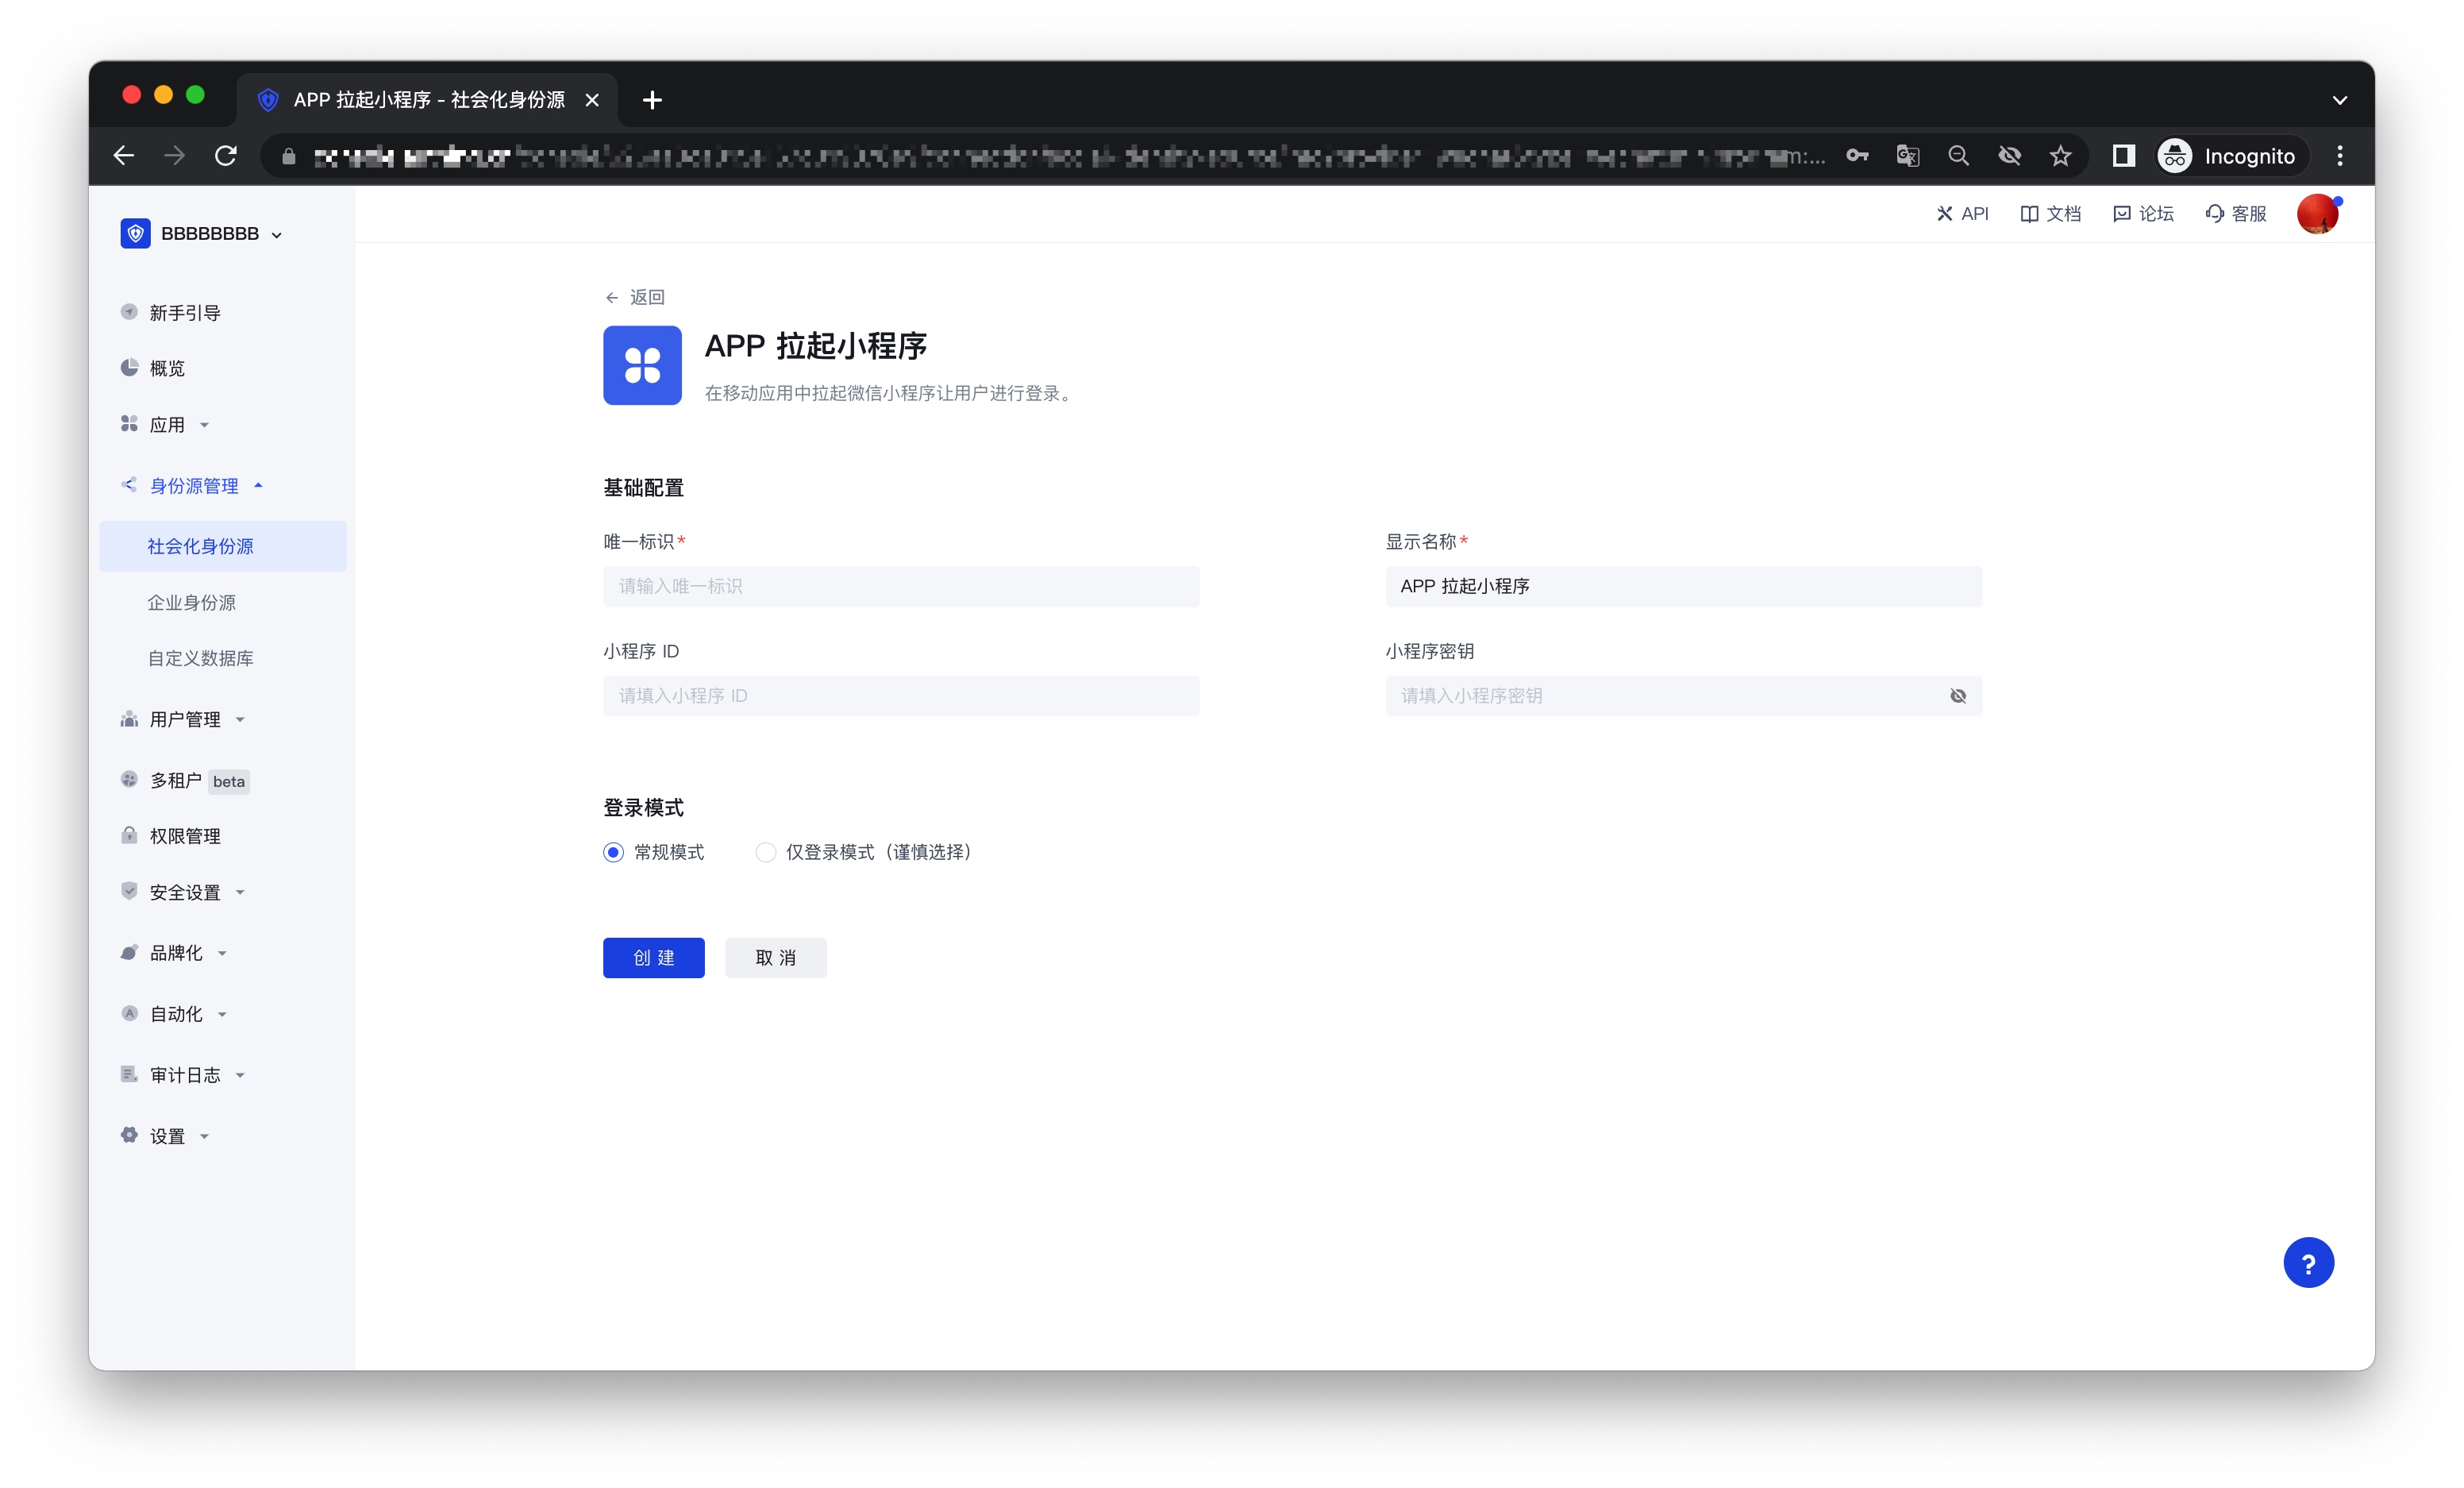Viewport: 2464px width, 1488px height.
Task: Click the browser reload icon
Action: (x=226, y=156)
